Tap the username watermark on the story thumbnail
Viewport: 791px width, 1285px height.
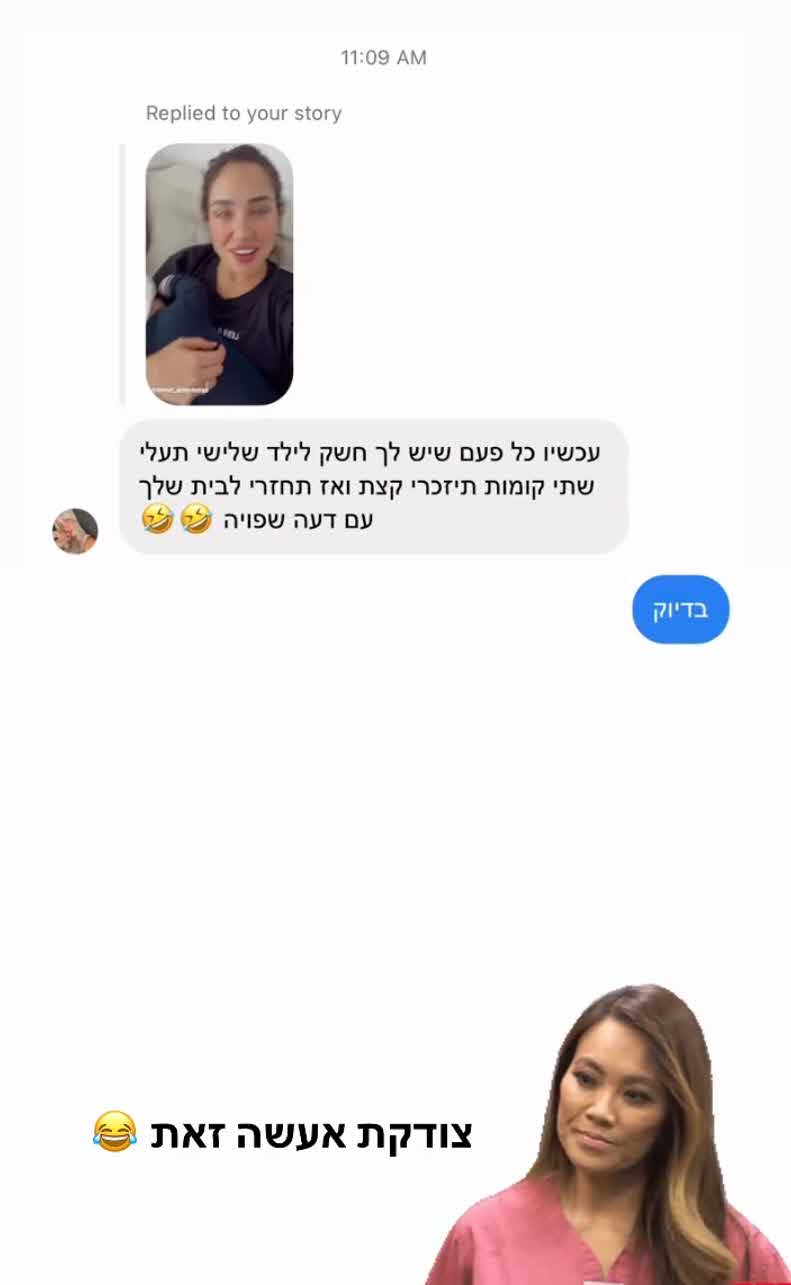(179, 390)
